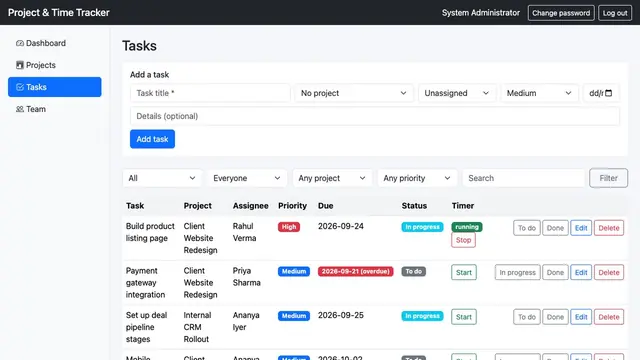640x360 pixels.
Task: Mark Build product listing page as Done
Action: point(555,228)
